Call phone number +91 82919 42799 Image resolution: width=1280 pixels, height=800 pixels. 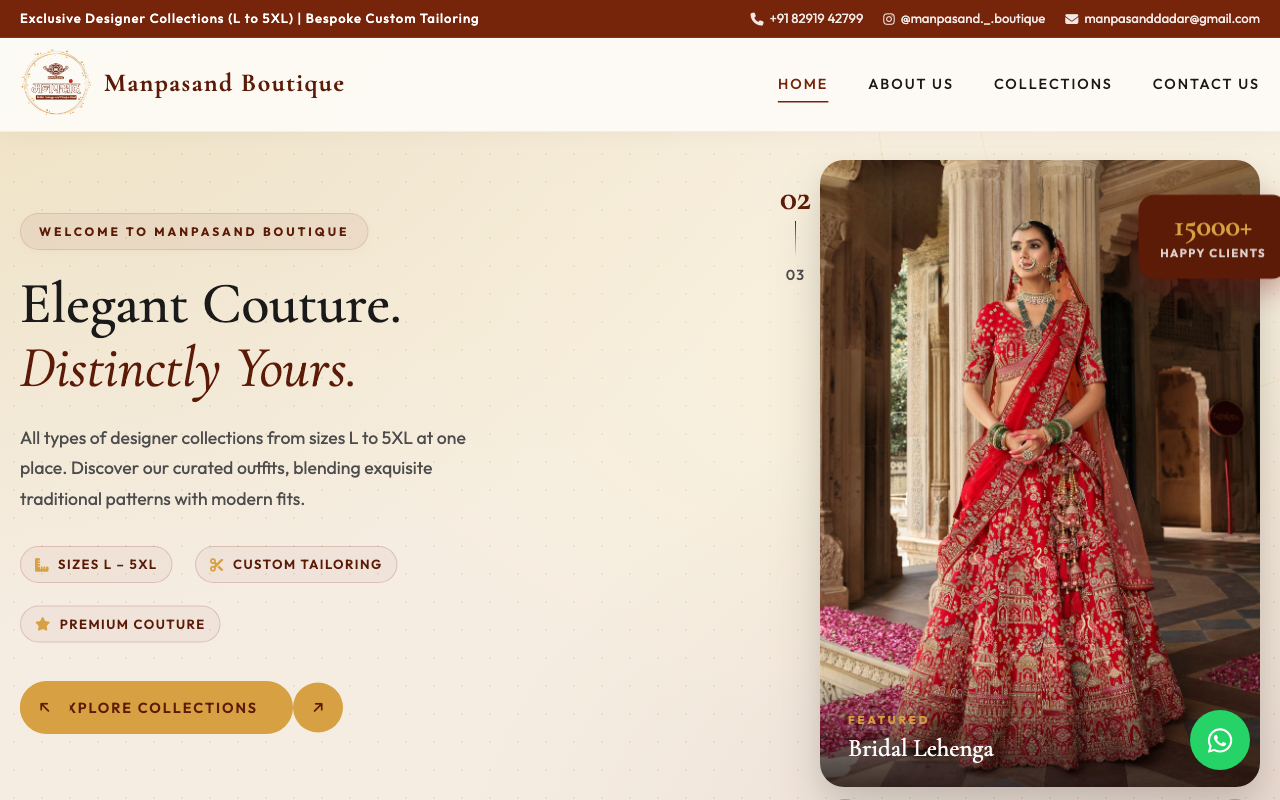807,19
